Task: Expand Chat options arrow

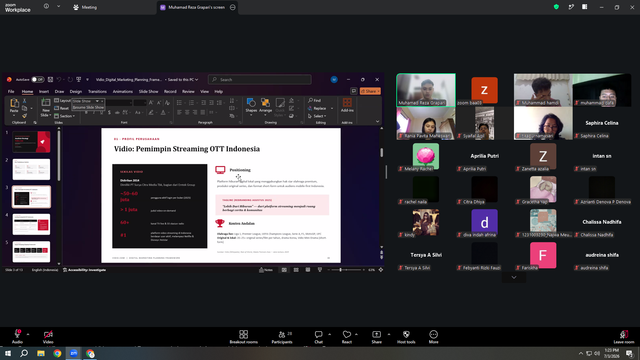Action: (329, 334)
